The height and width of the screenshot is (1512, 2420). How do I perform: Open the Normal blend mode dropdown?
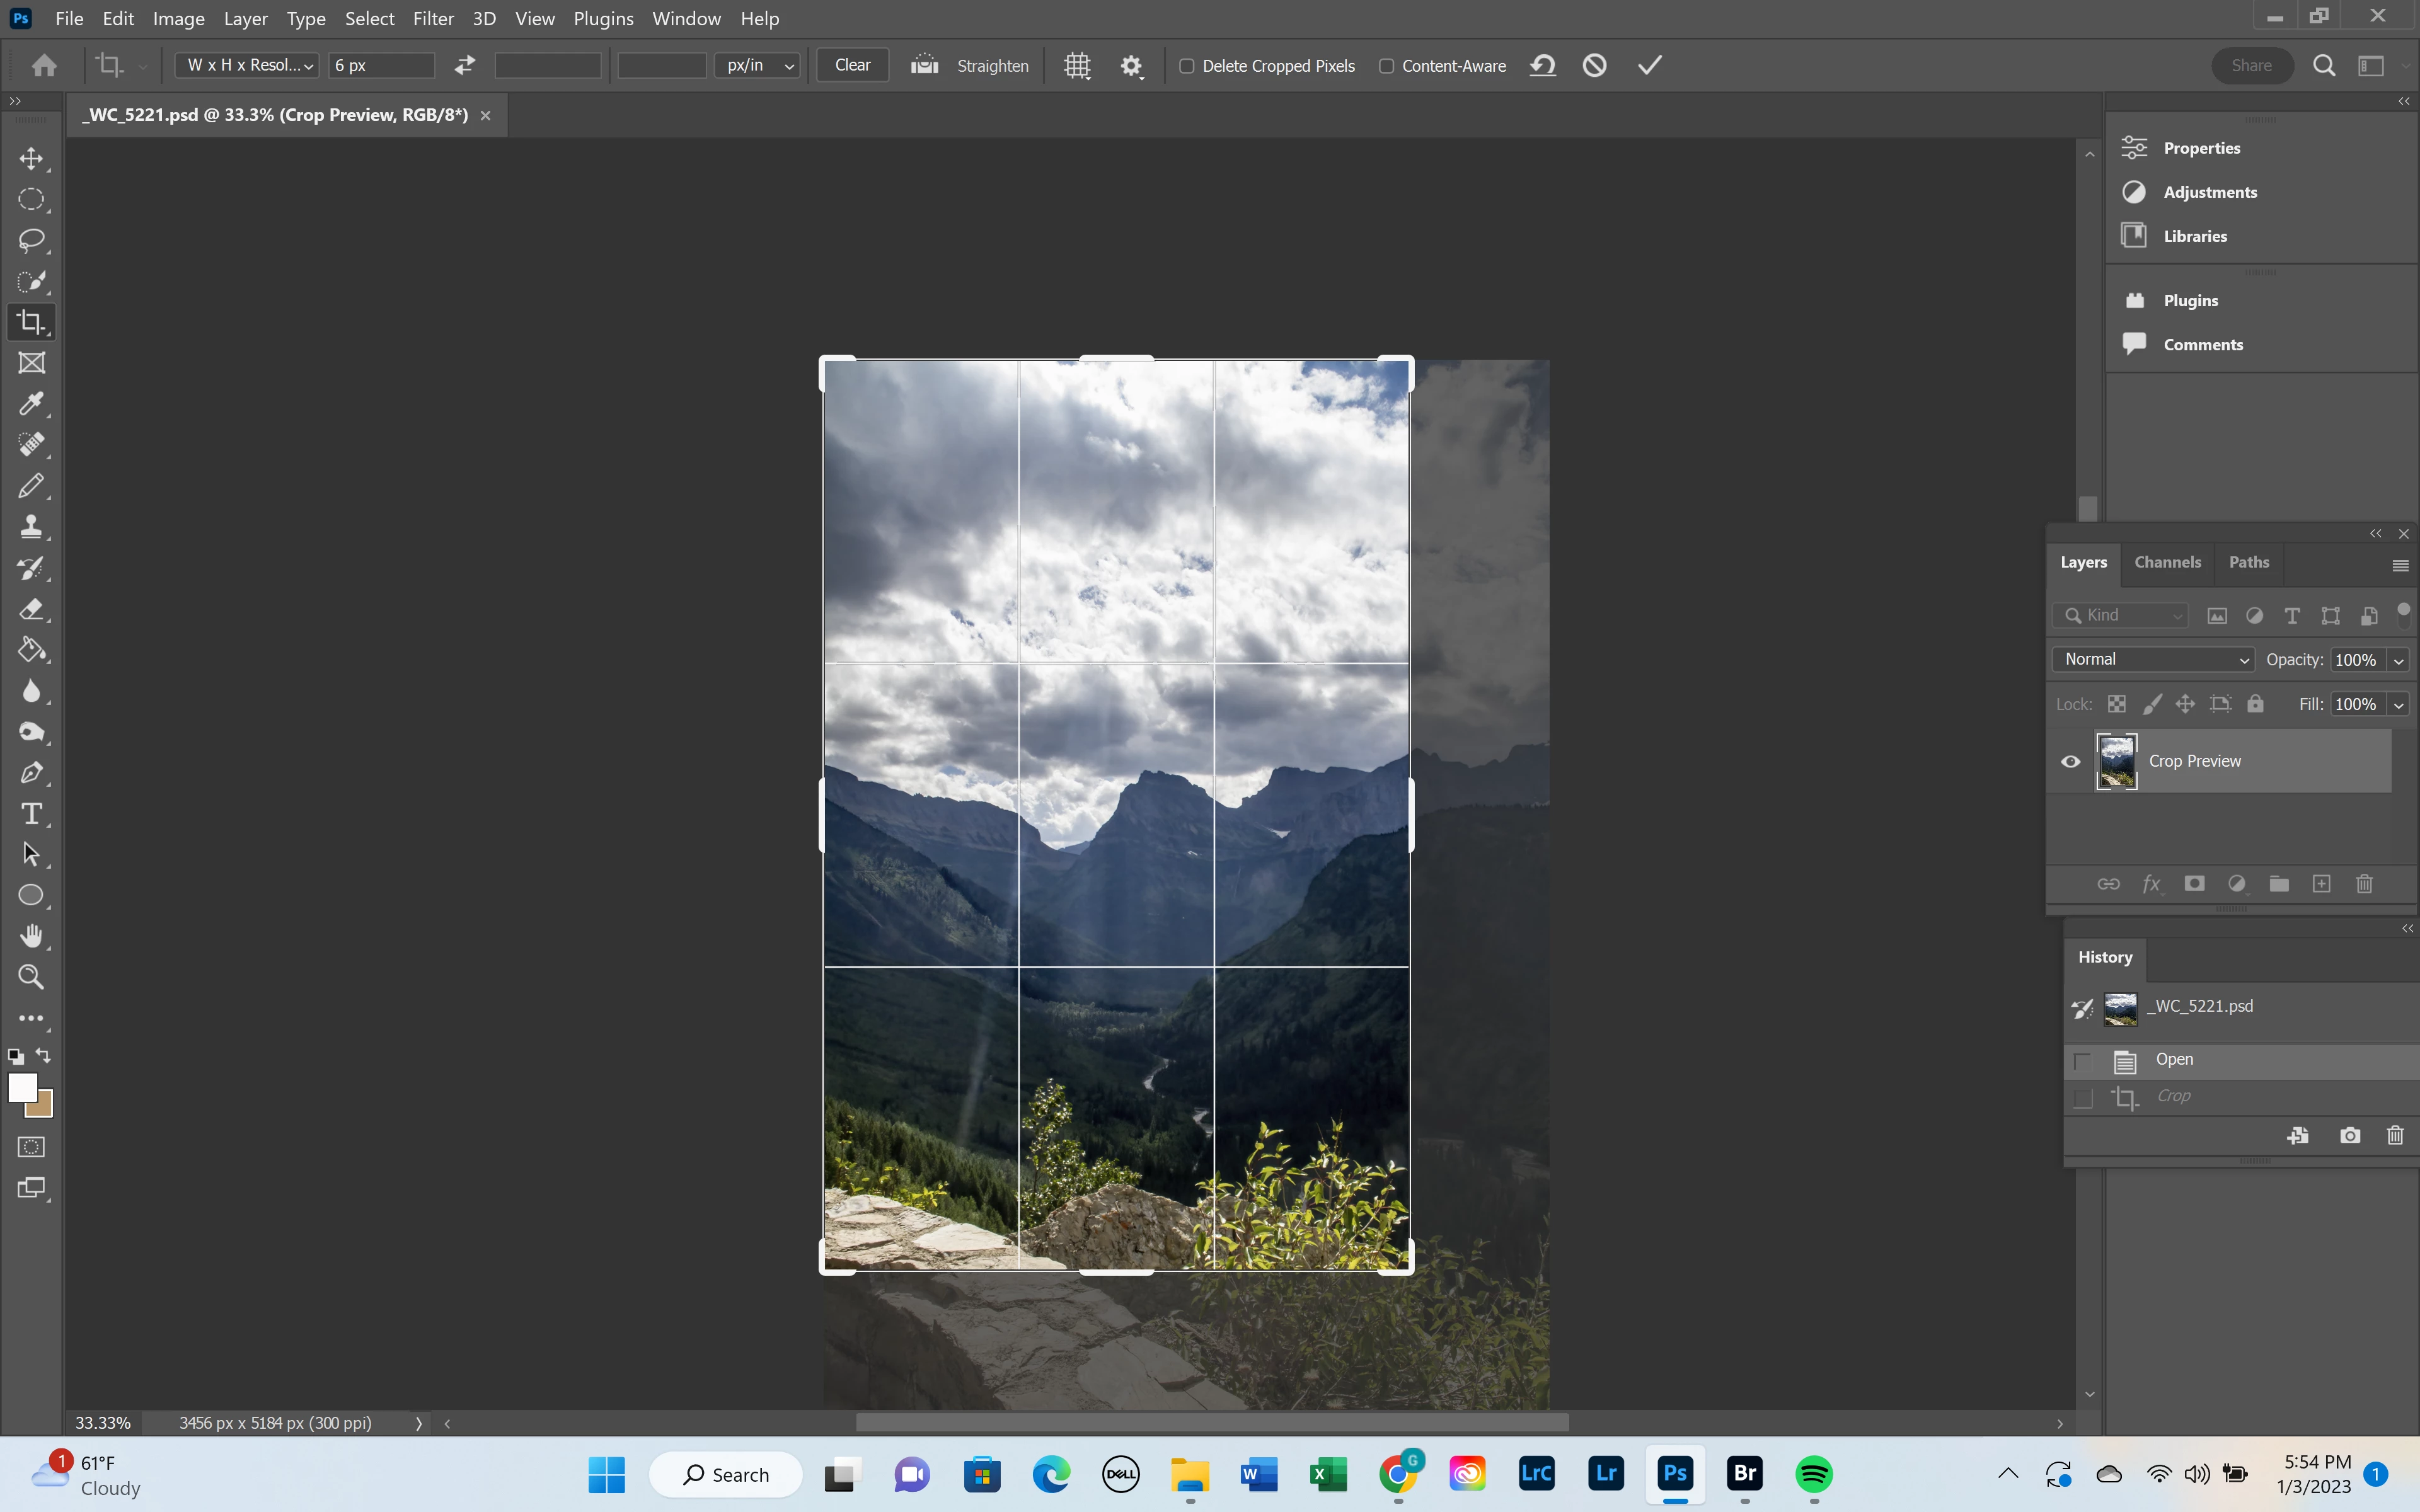(x=2154, y=659)
